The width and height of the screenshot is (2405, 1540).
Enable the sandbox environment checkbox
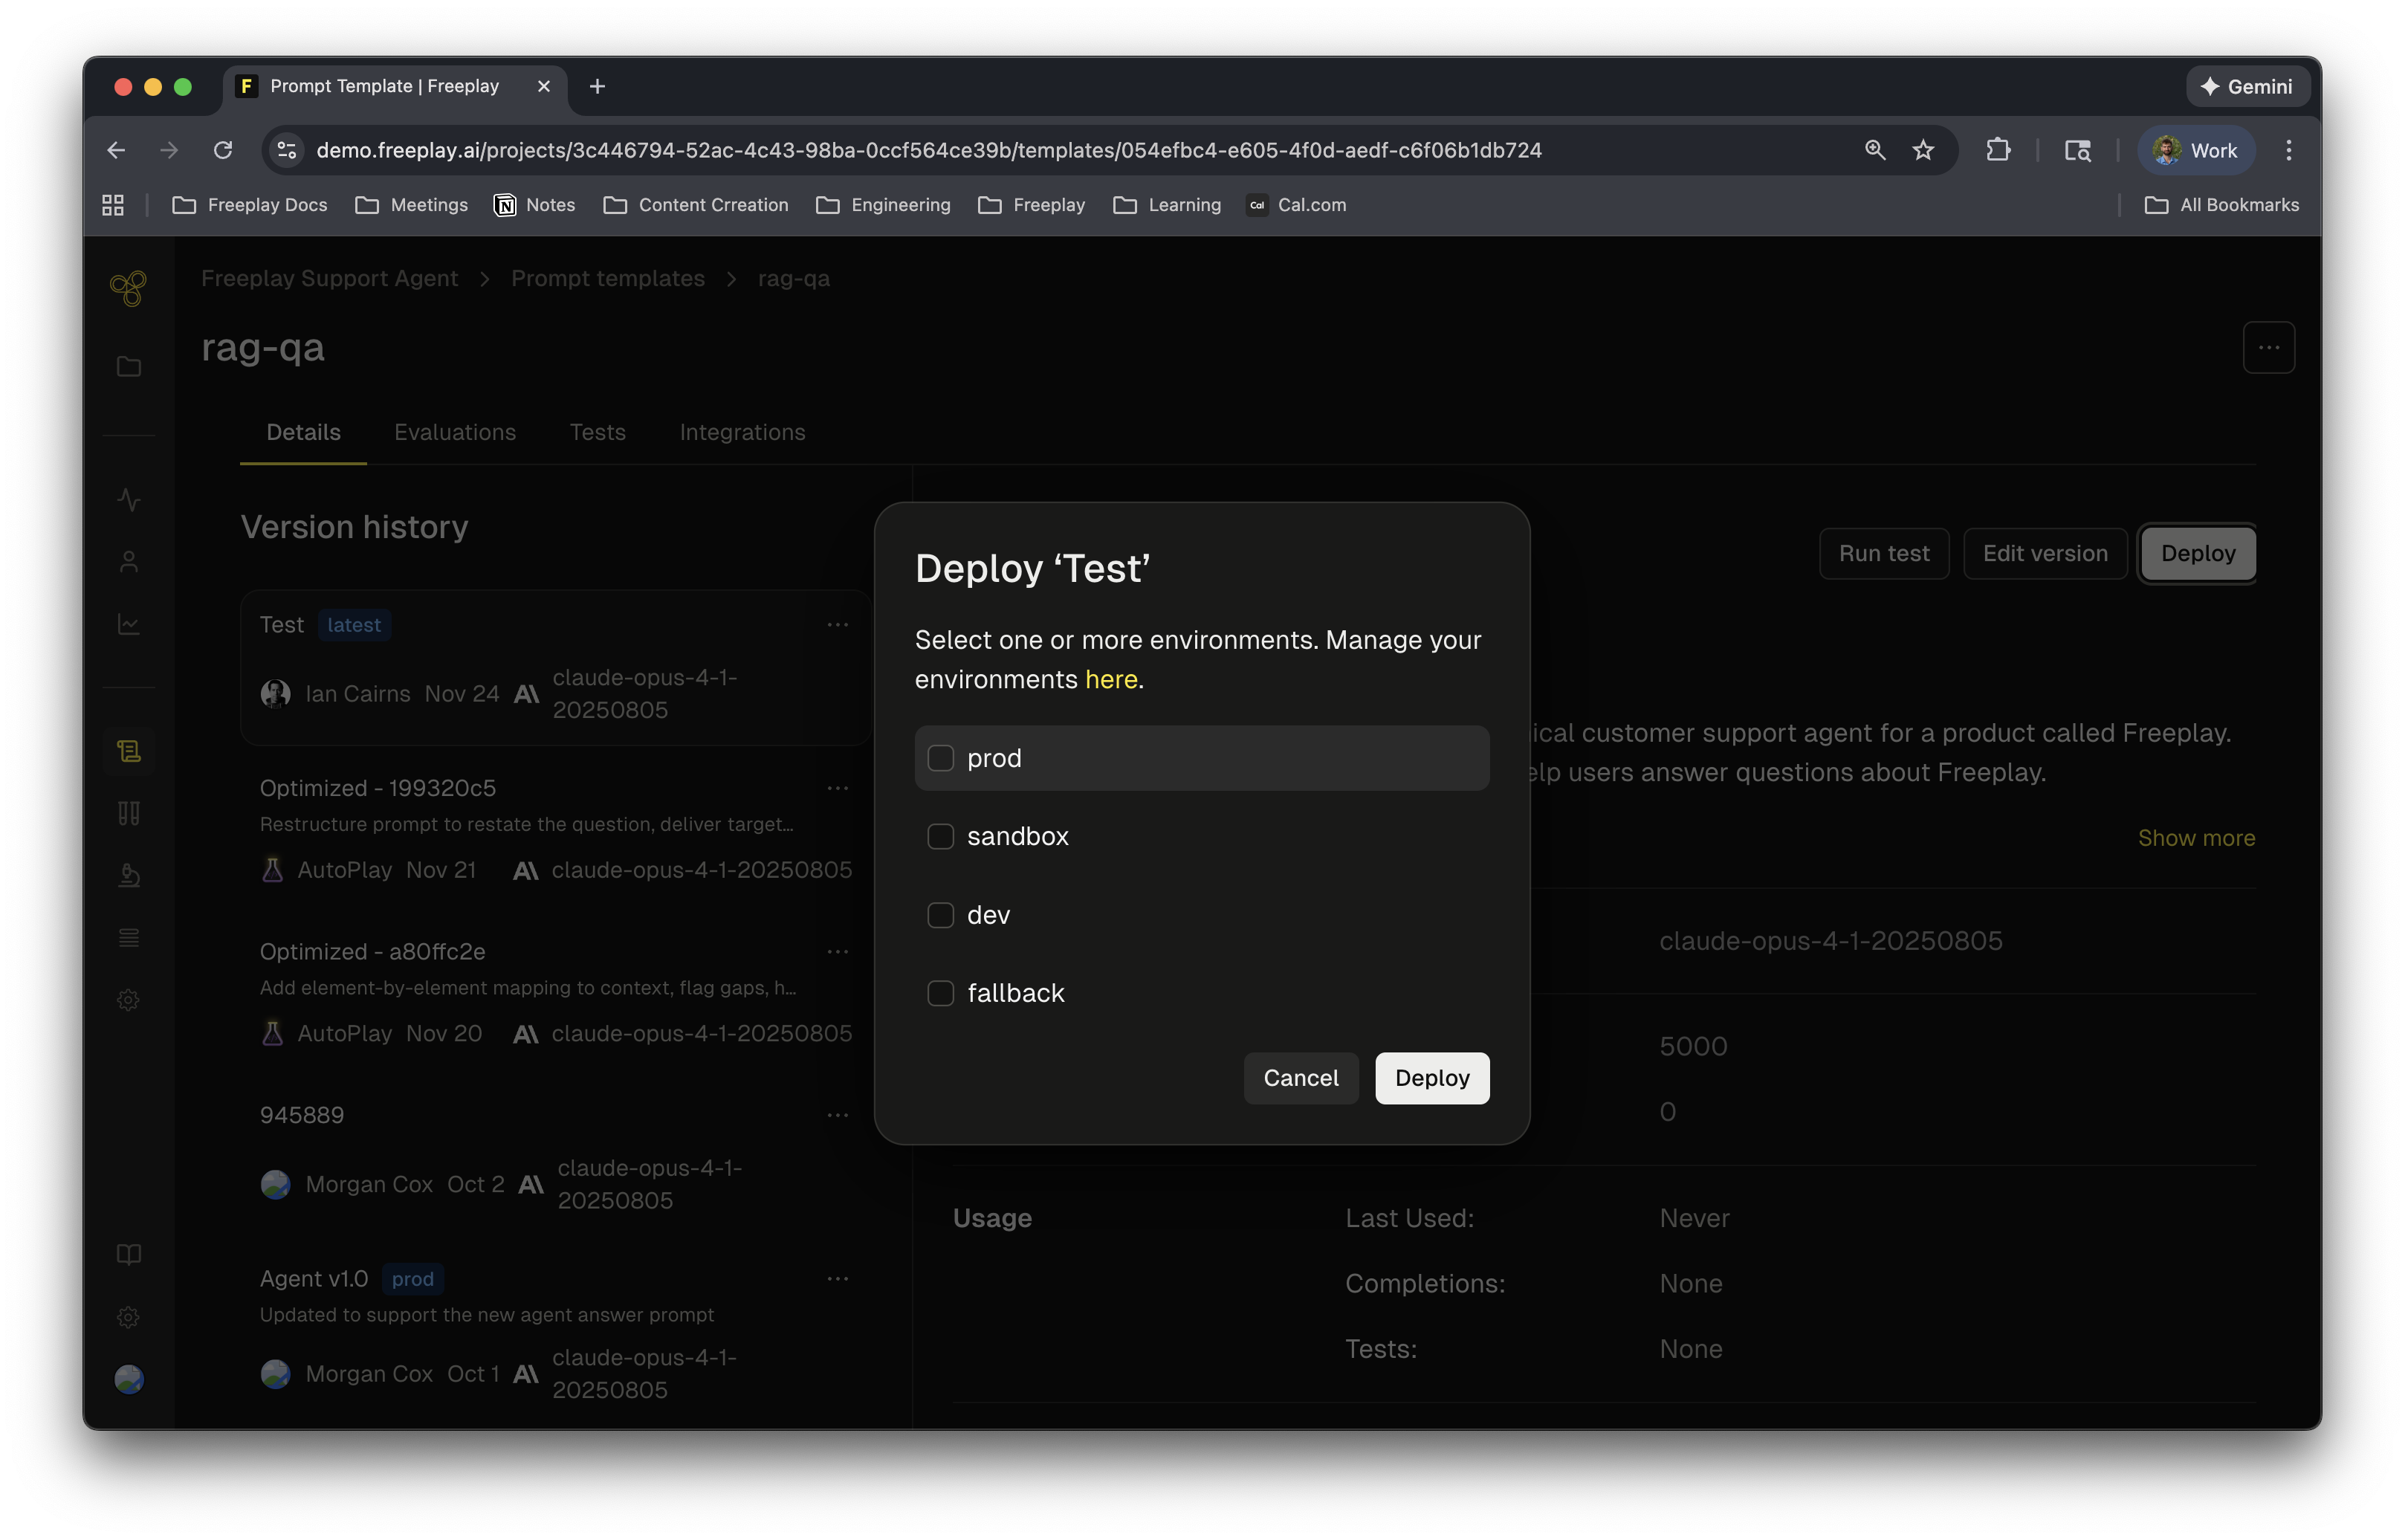coord(940,836)
